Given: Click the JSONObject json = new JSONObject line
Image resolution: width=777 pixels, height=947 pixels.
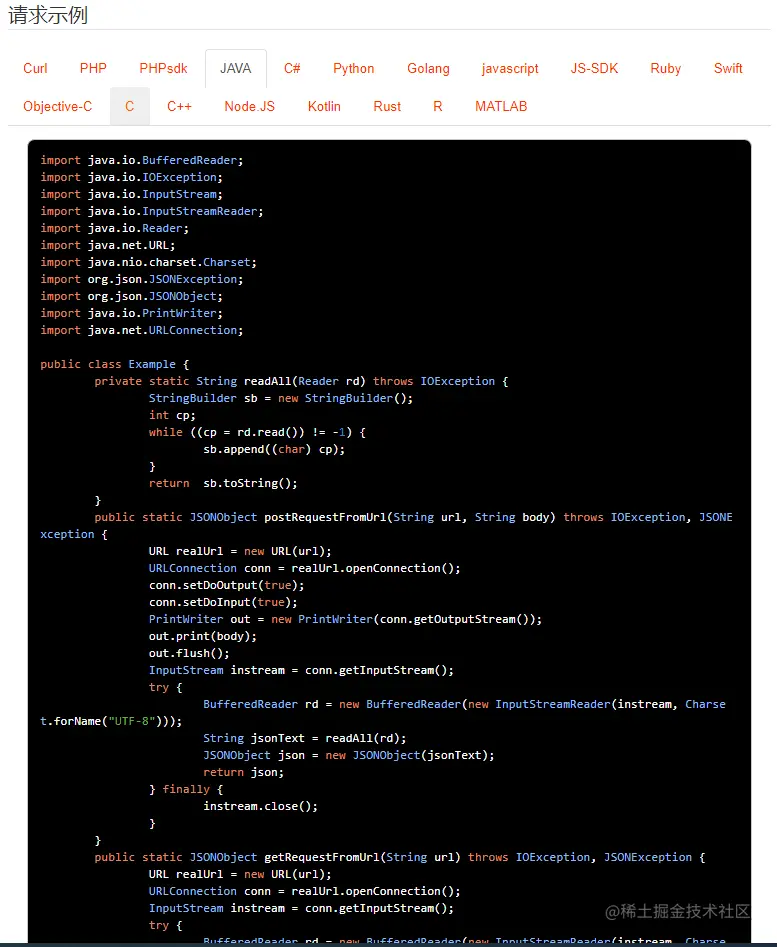Looking at the screenshot, I should (x=349, y=755).
